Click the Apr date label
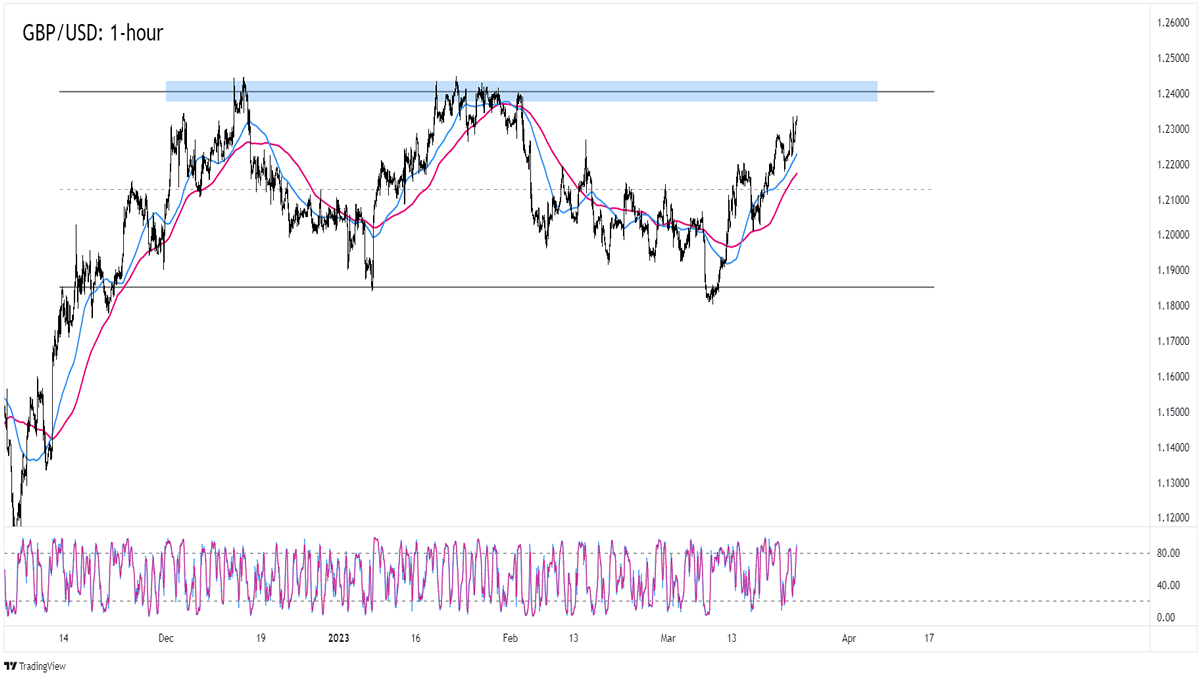The image size is (1200, 675). [848, 638]
